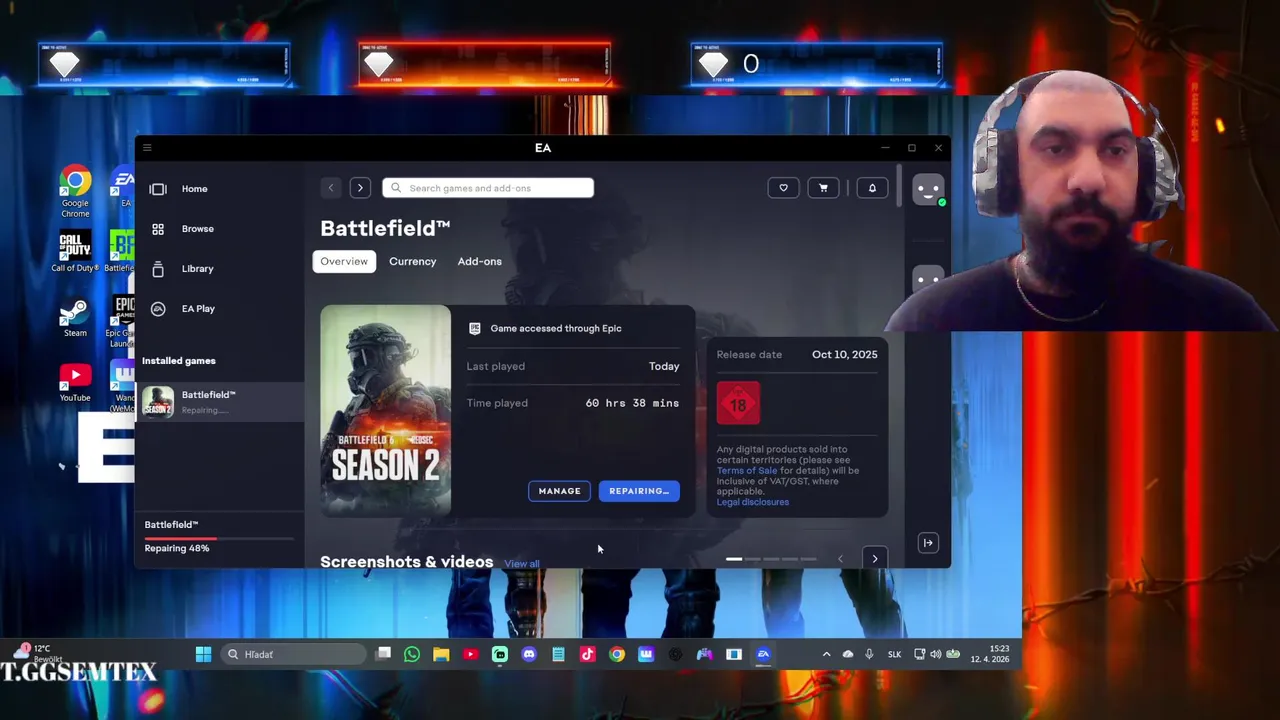
Task: Open the profile avatar with green status
Action: pyautogui.click(x=928, y=189)
